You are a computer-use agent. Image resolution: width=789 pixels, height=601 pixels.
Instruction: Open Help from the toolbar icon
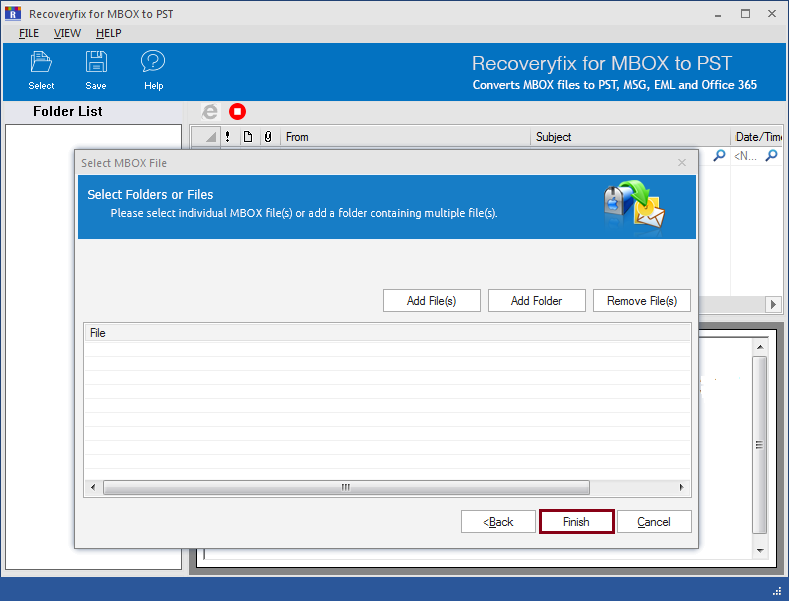pyautogui.click(x=153, y=70)
